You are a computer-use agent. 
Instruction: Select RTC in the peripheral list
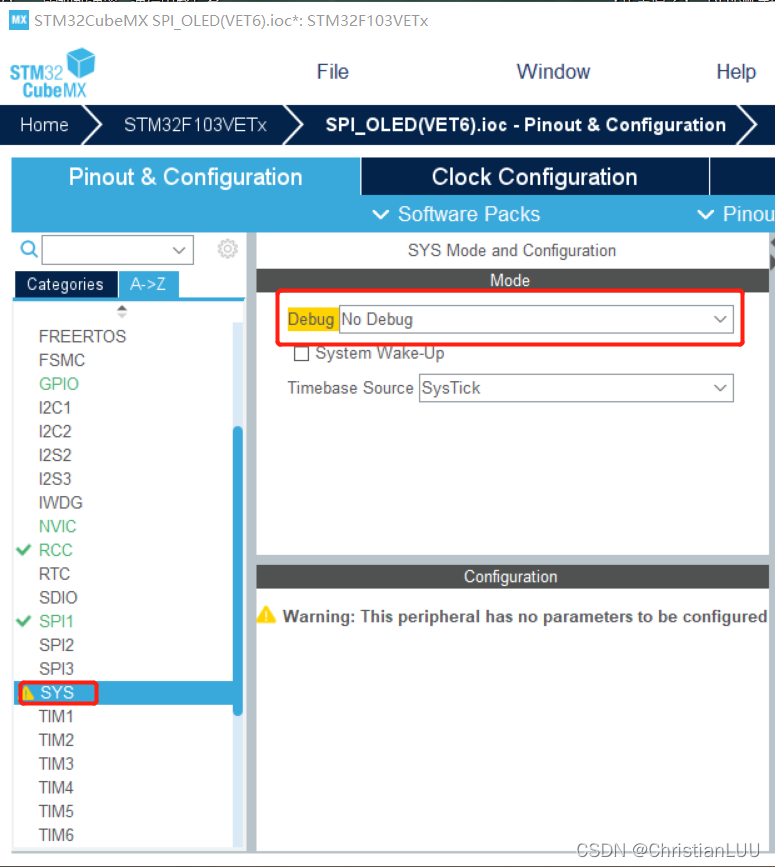54,574
